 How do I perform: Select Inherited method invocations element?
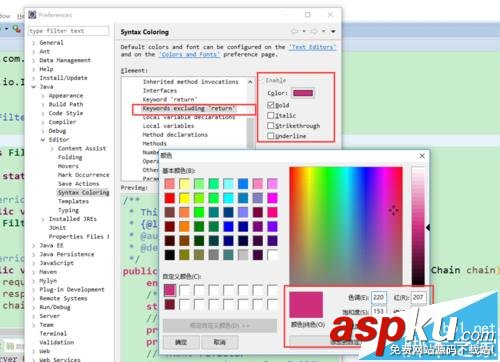click(x=191, y=82)
